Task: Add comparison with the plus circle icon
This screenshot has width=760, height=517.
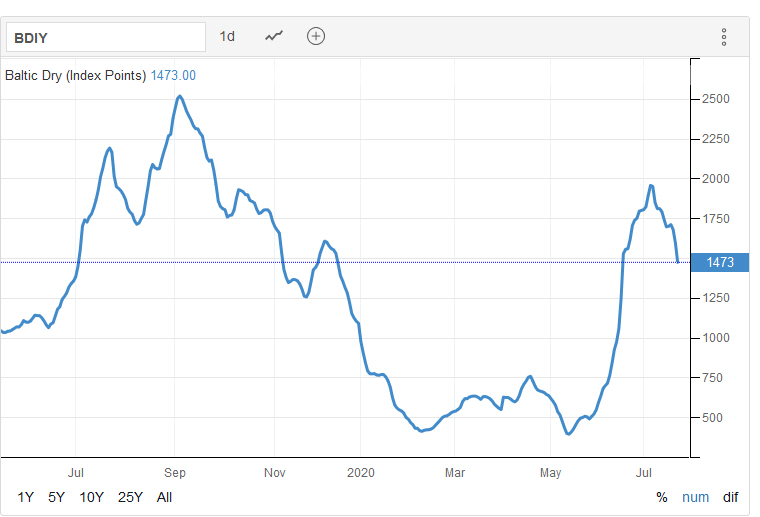Action: (x=316, y=36)
